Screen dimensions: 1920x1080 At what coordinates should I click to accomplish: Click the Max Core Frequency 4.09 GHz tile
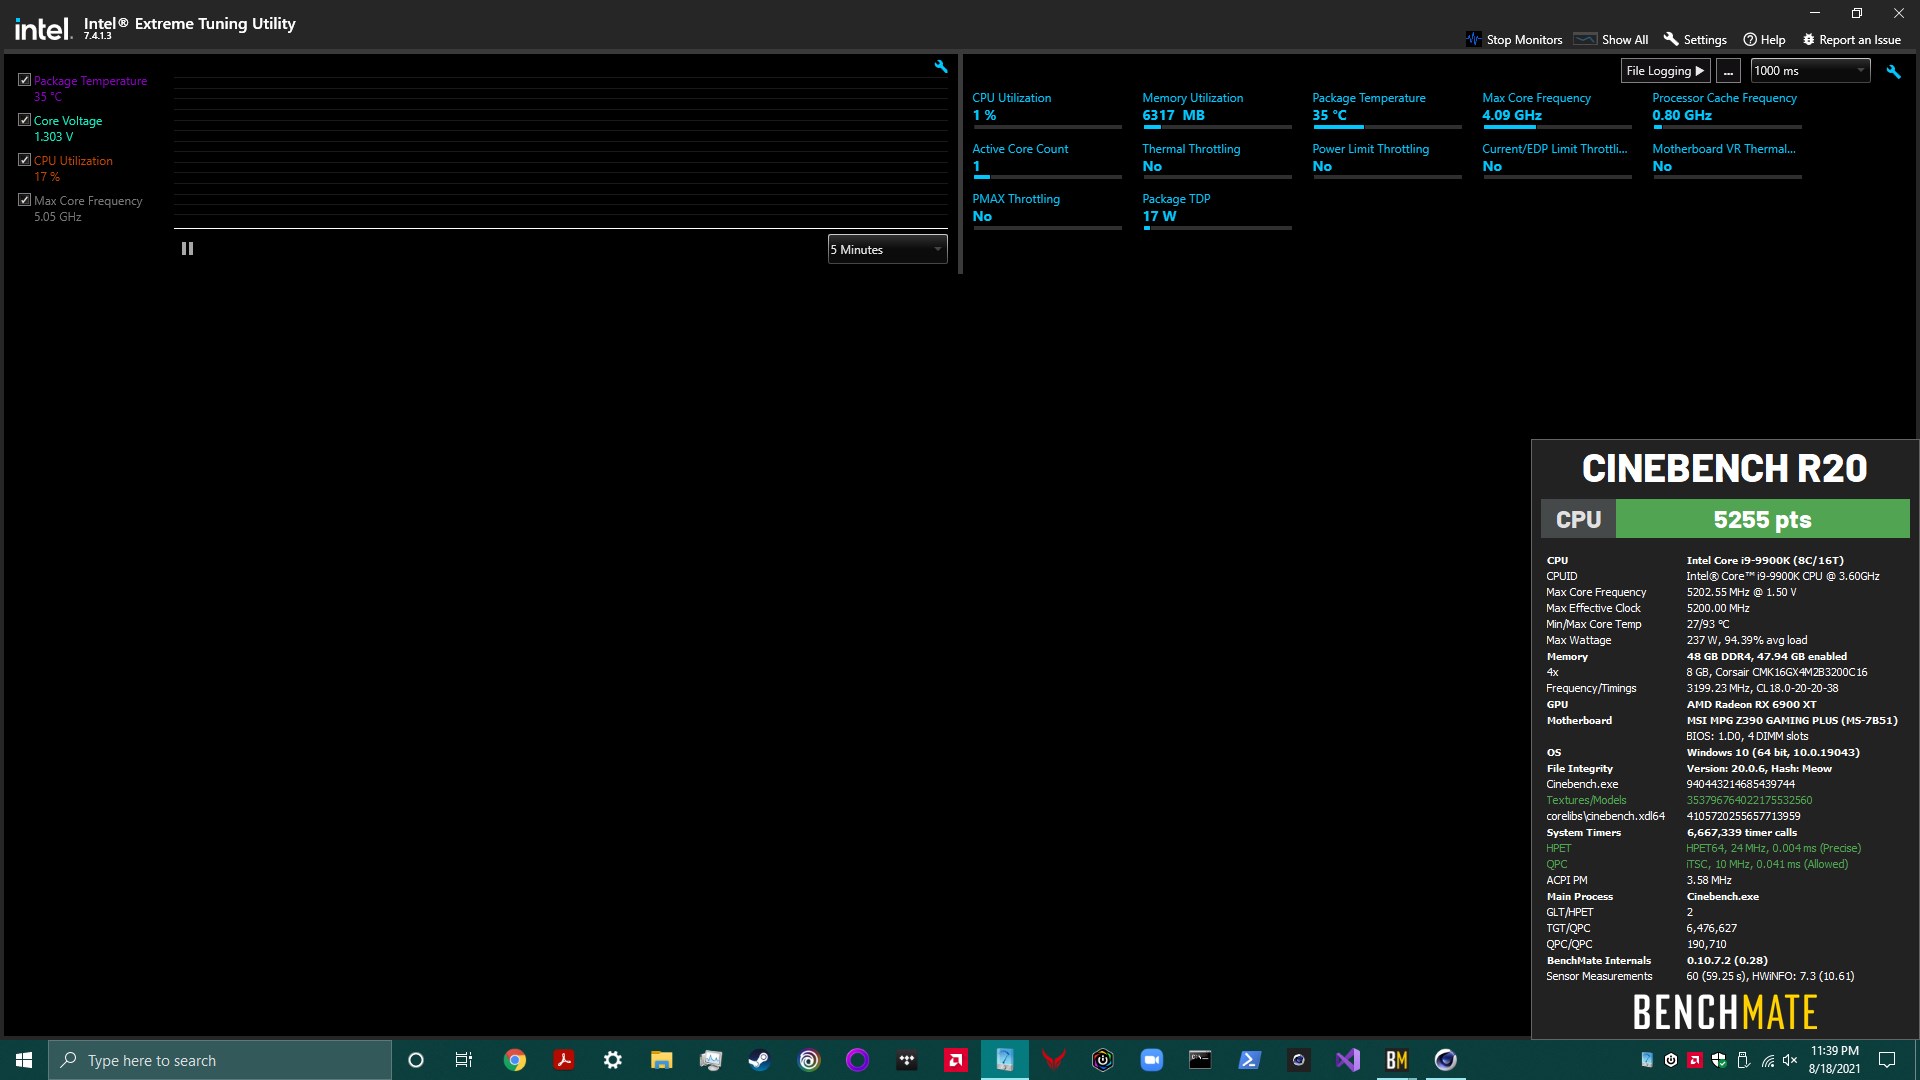click(x=1557, y=110)
